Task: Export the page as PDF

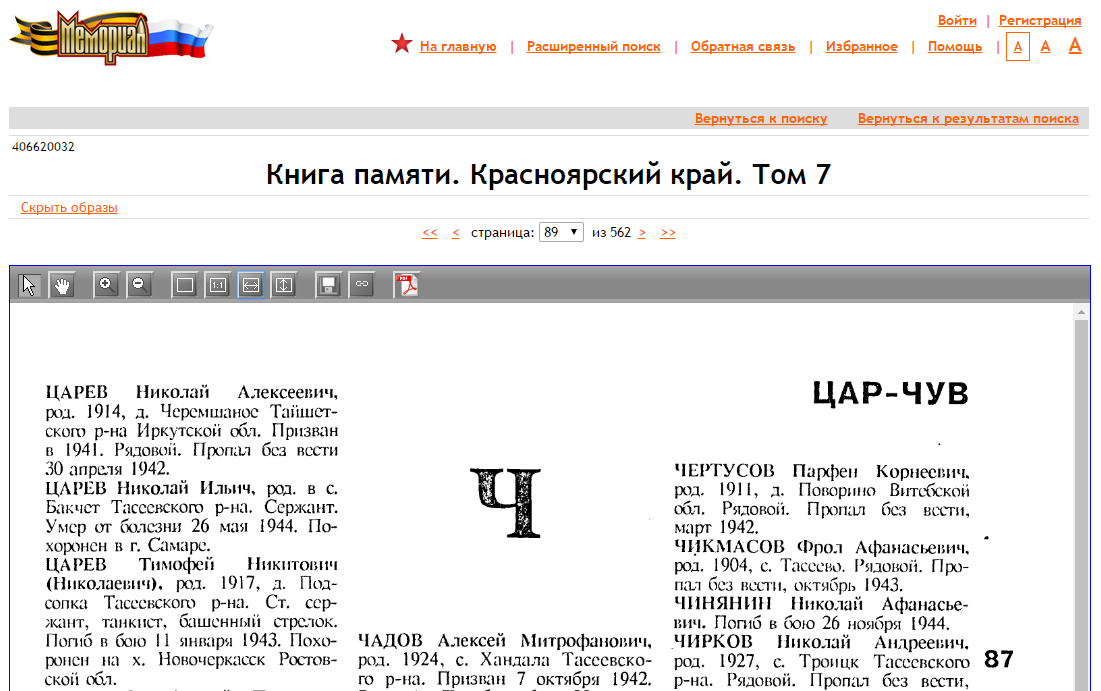Action: click(x=406, y=285)
